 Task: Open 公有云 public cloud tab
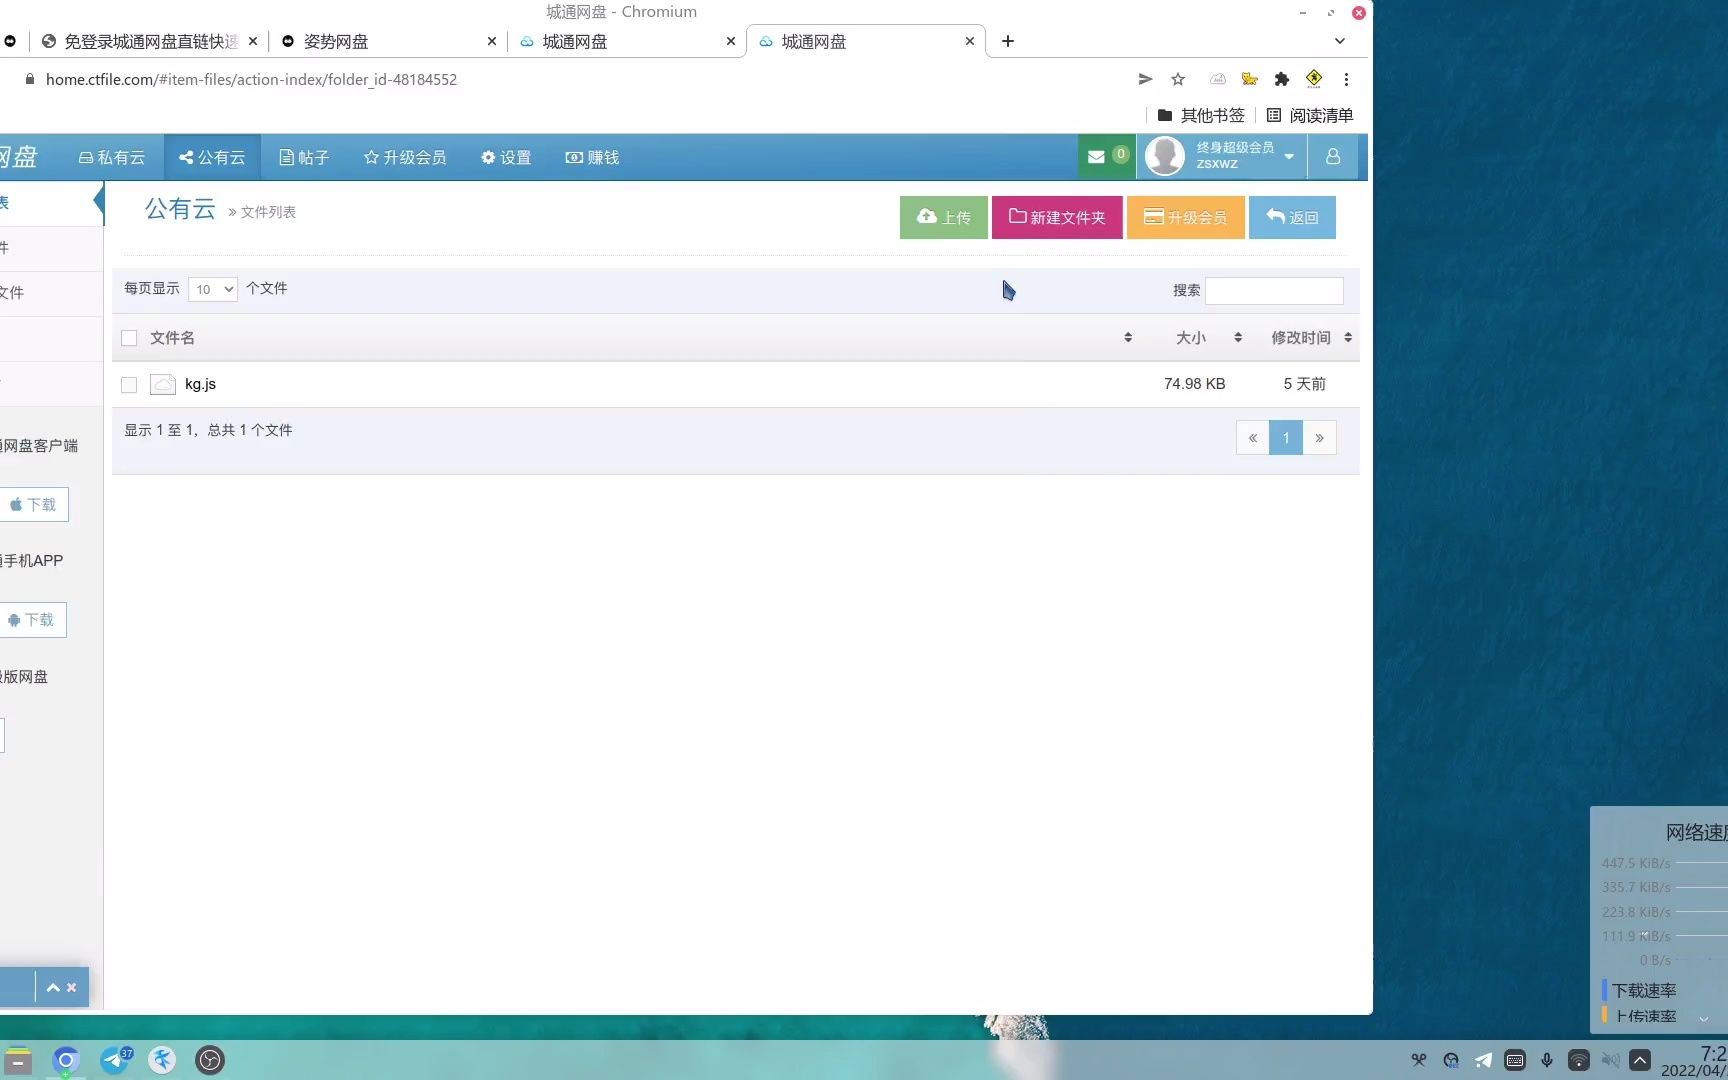pos(212,157)
